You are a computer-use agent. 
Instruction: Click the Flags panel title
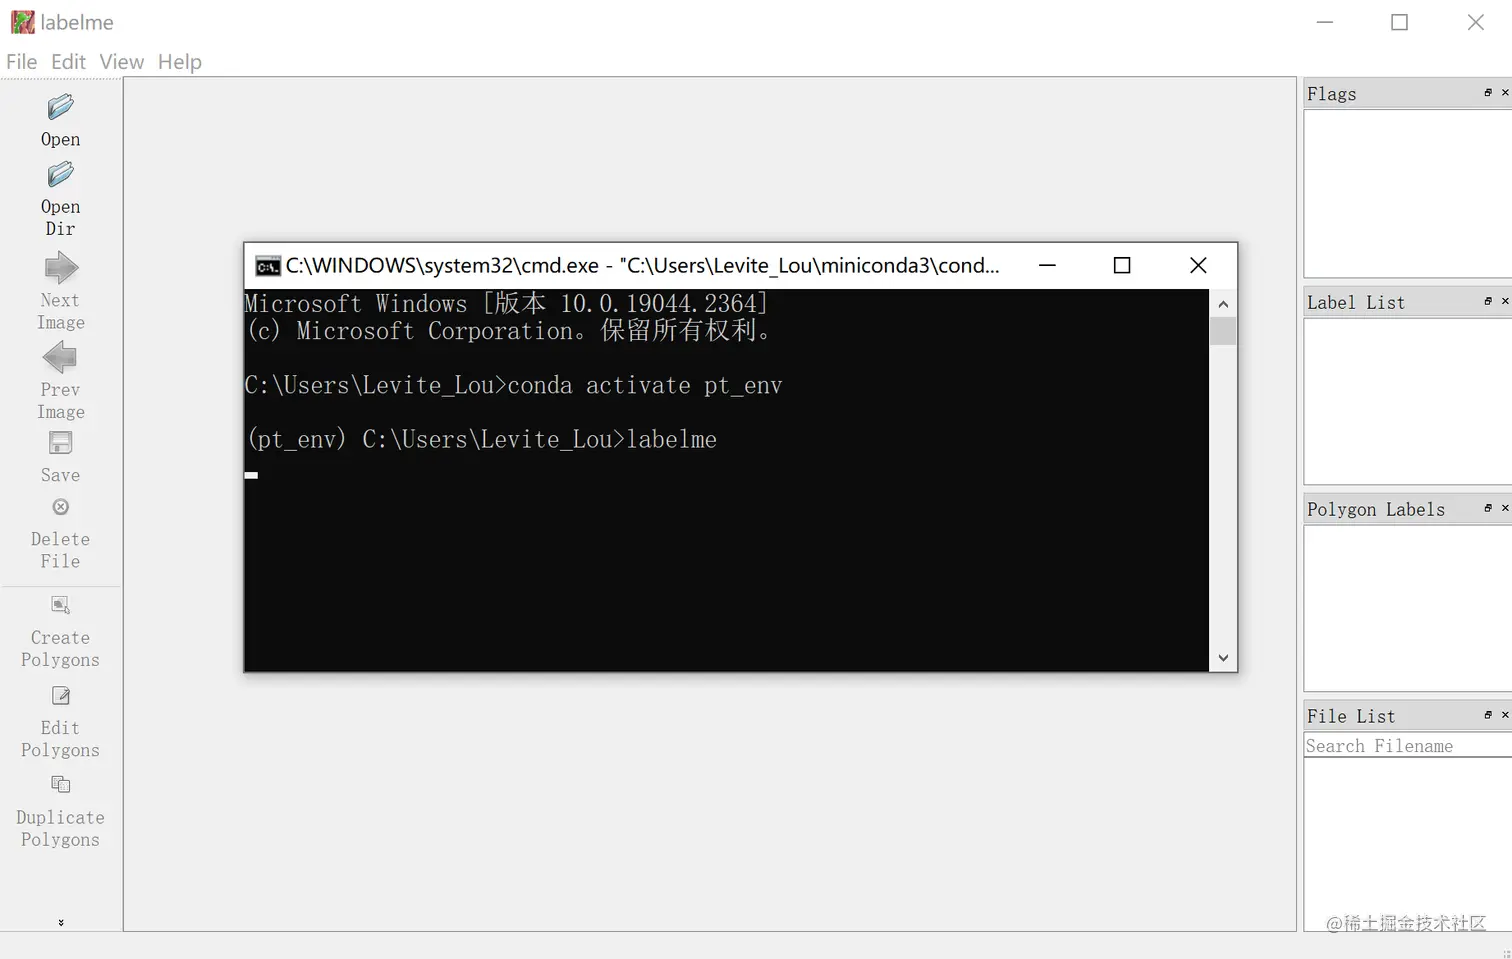[x=1332, y=94]
